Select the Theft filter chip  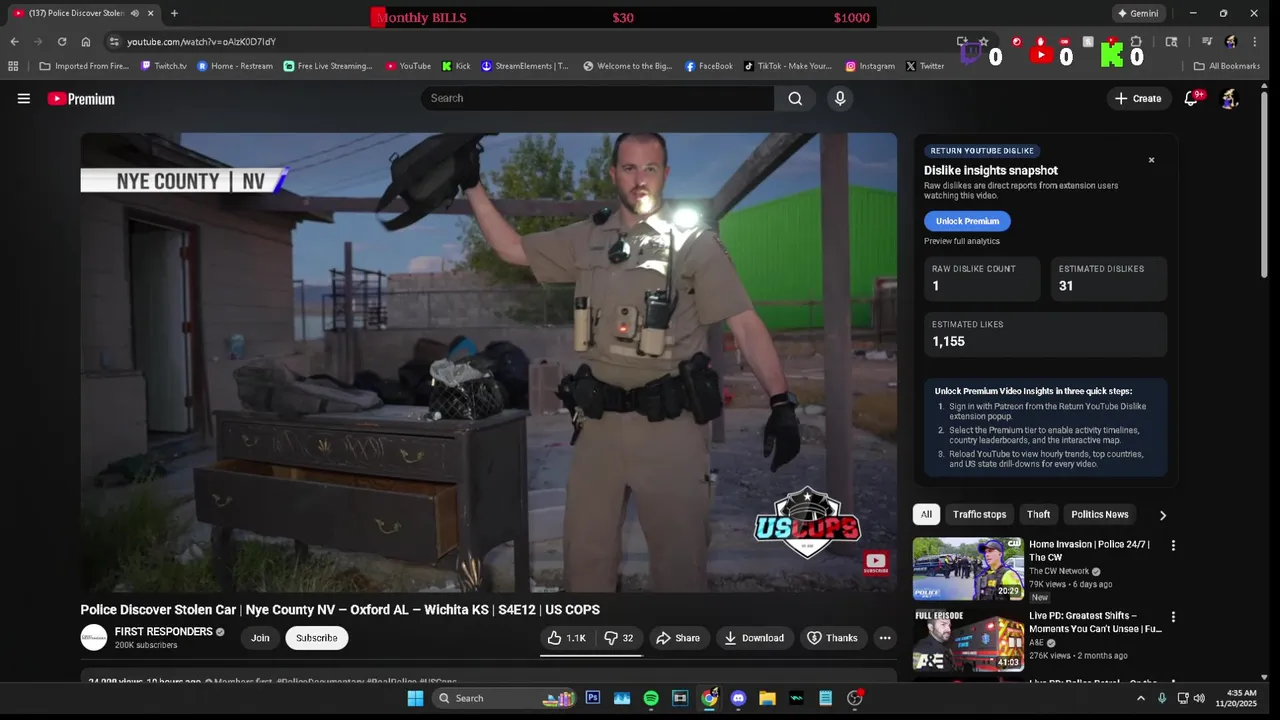(1038, 515)
